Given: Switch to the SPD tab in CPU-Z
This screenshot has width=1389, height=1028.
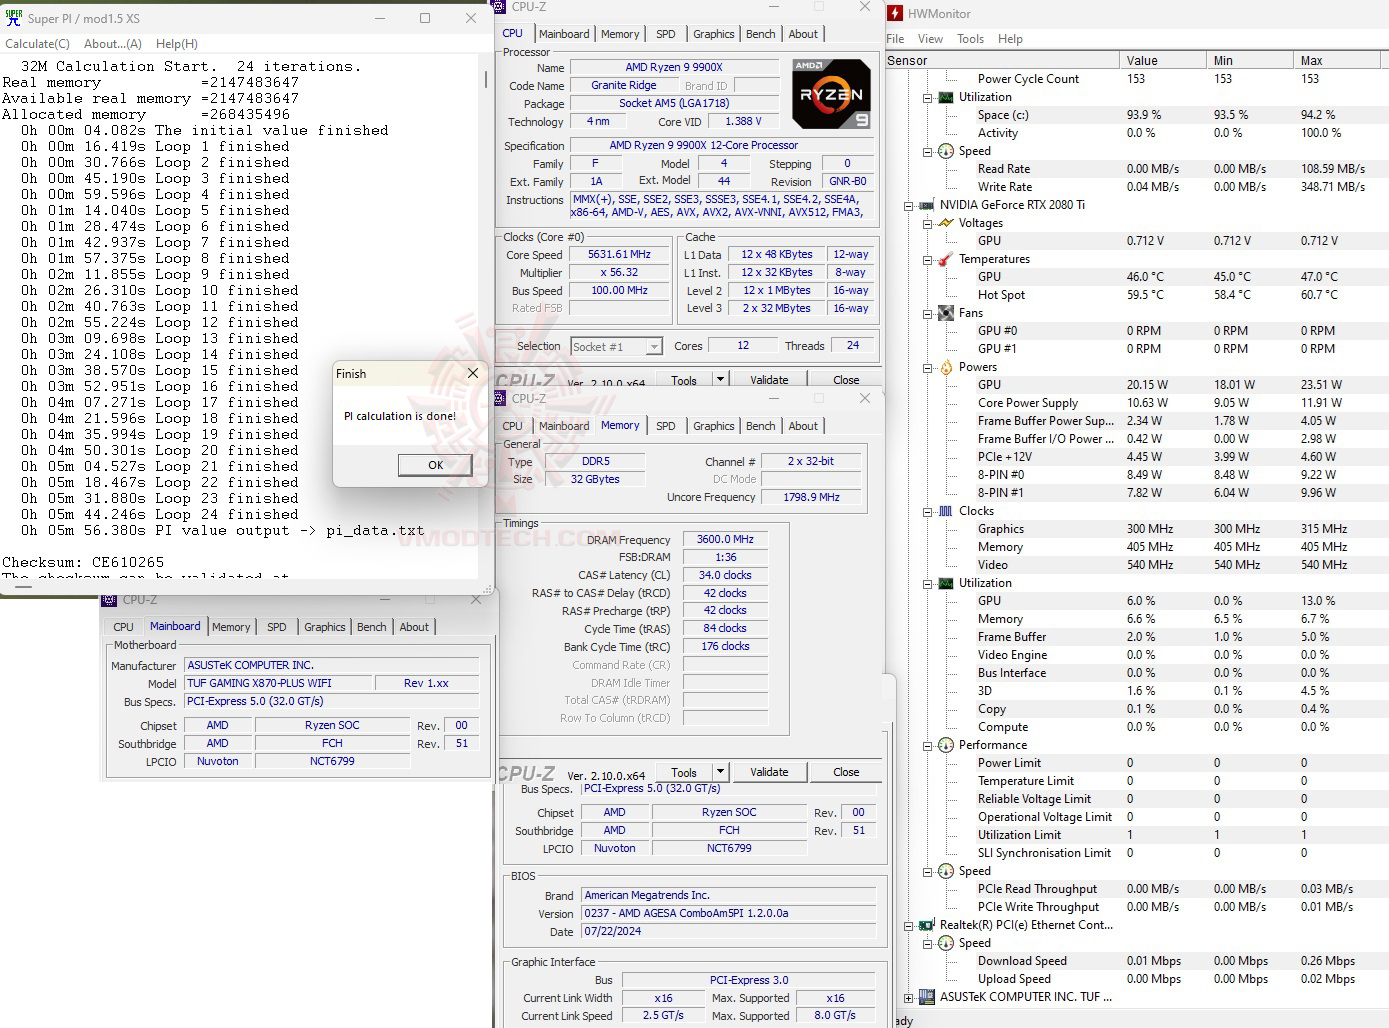Looking at the screenshot, I should click(x=665, y=33).
